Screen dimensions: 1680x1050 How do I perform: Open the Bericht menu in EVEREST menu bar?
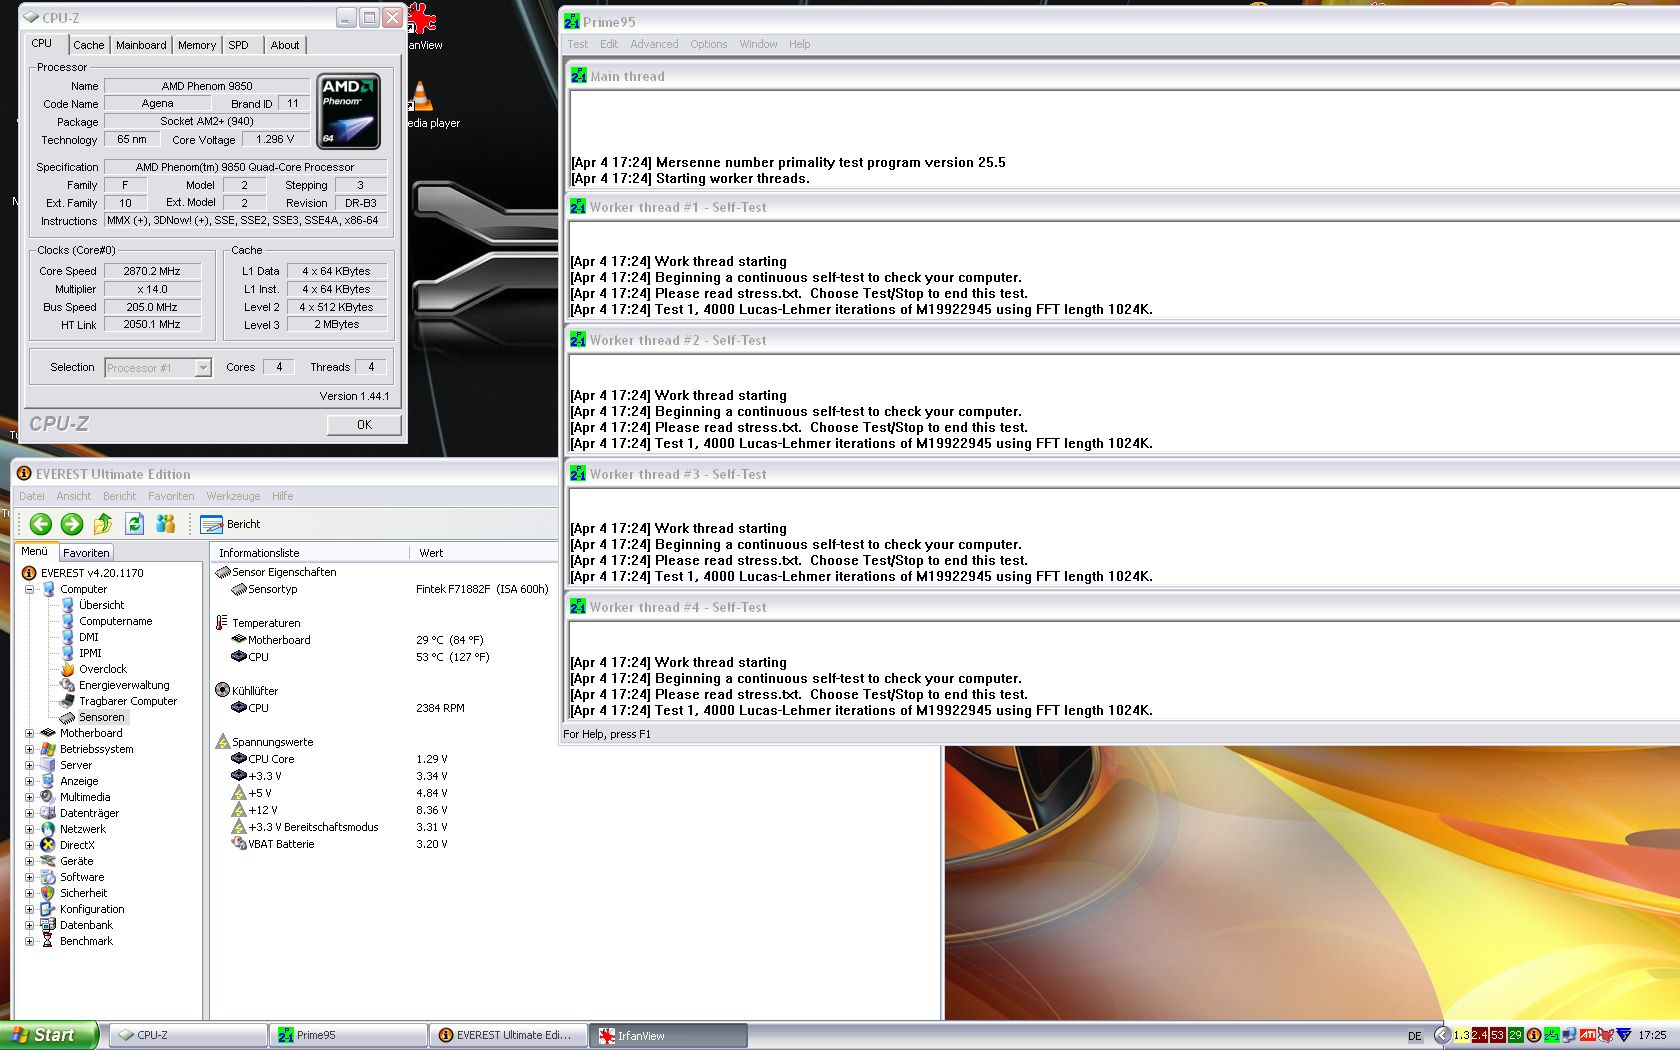click(x=119, y=496)
